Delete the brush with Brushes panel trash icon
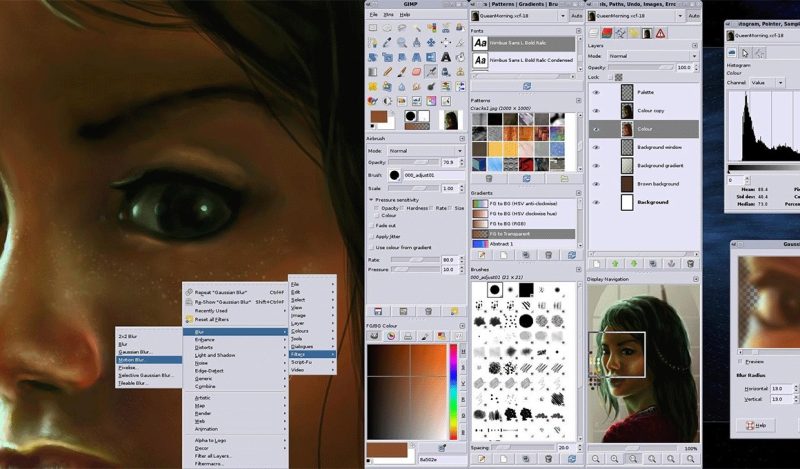This screenshot has height=469, width=800. (548, 459)
